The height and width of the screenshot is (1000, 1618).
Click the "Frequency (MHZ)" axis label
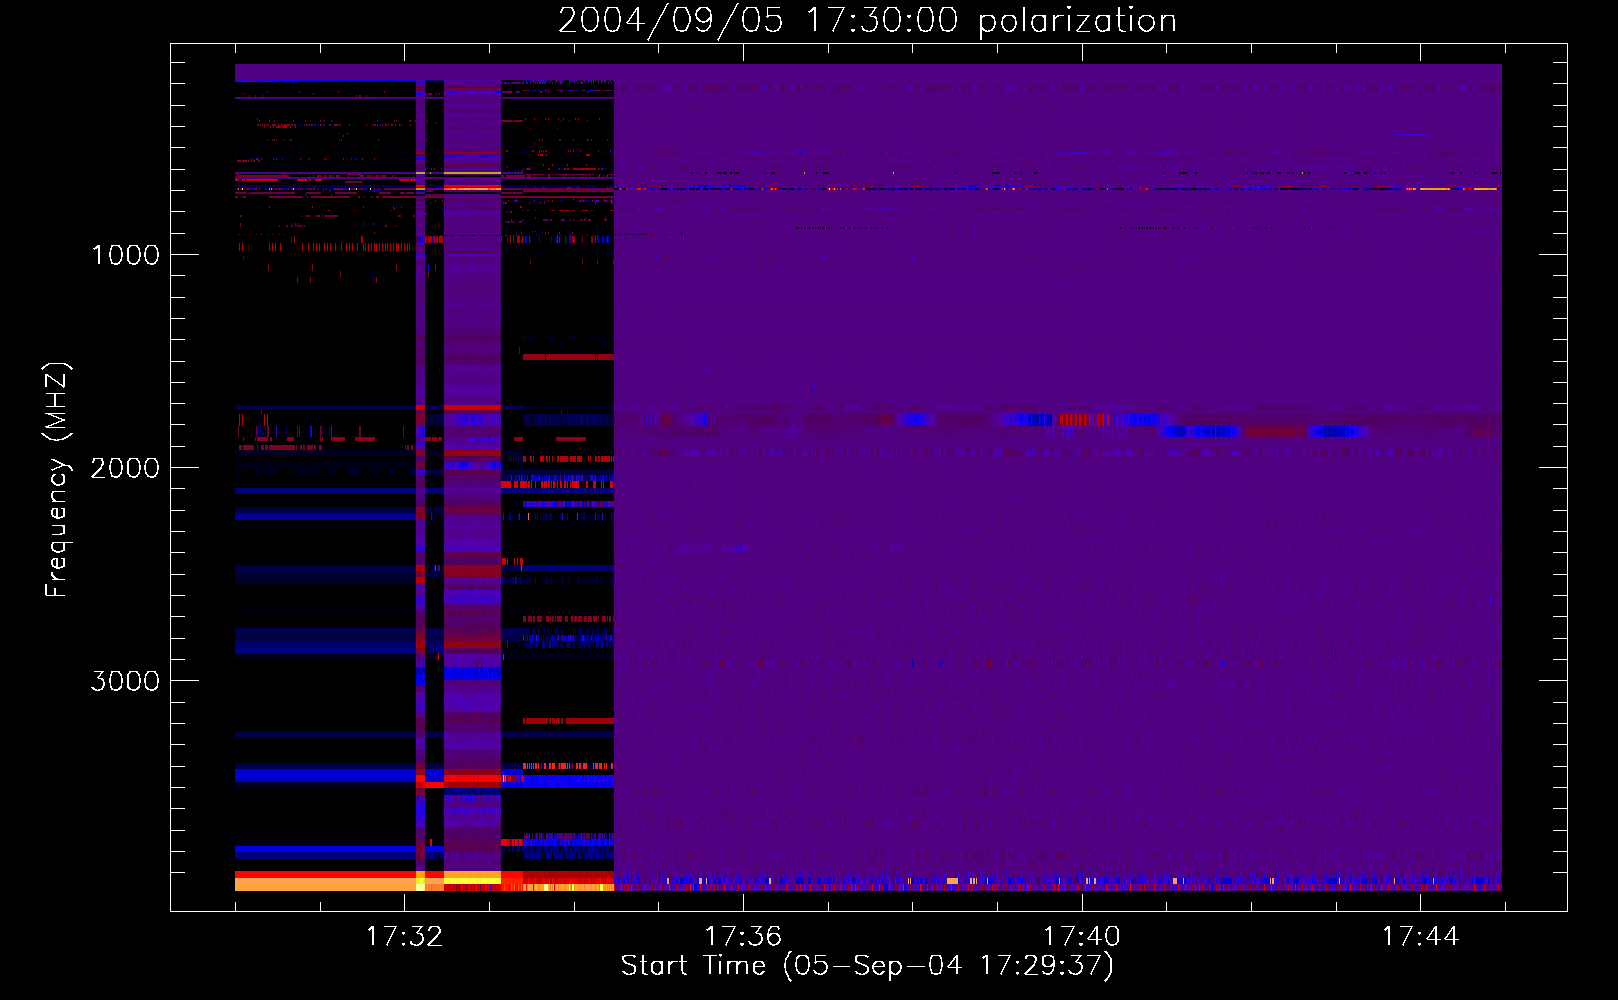pos(57,480)
